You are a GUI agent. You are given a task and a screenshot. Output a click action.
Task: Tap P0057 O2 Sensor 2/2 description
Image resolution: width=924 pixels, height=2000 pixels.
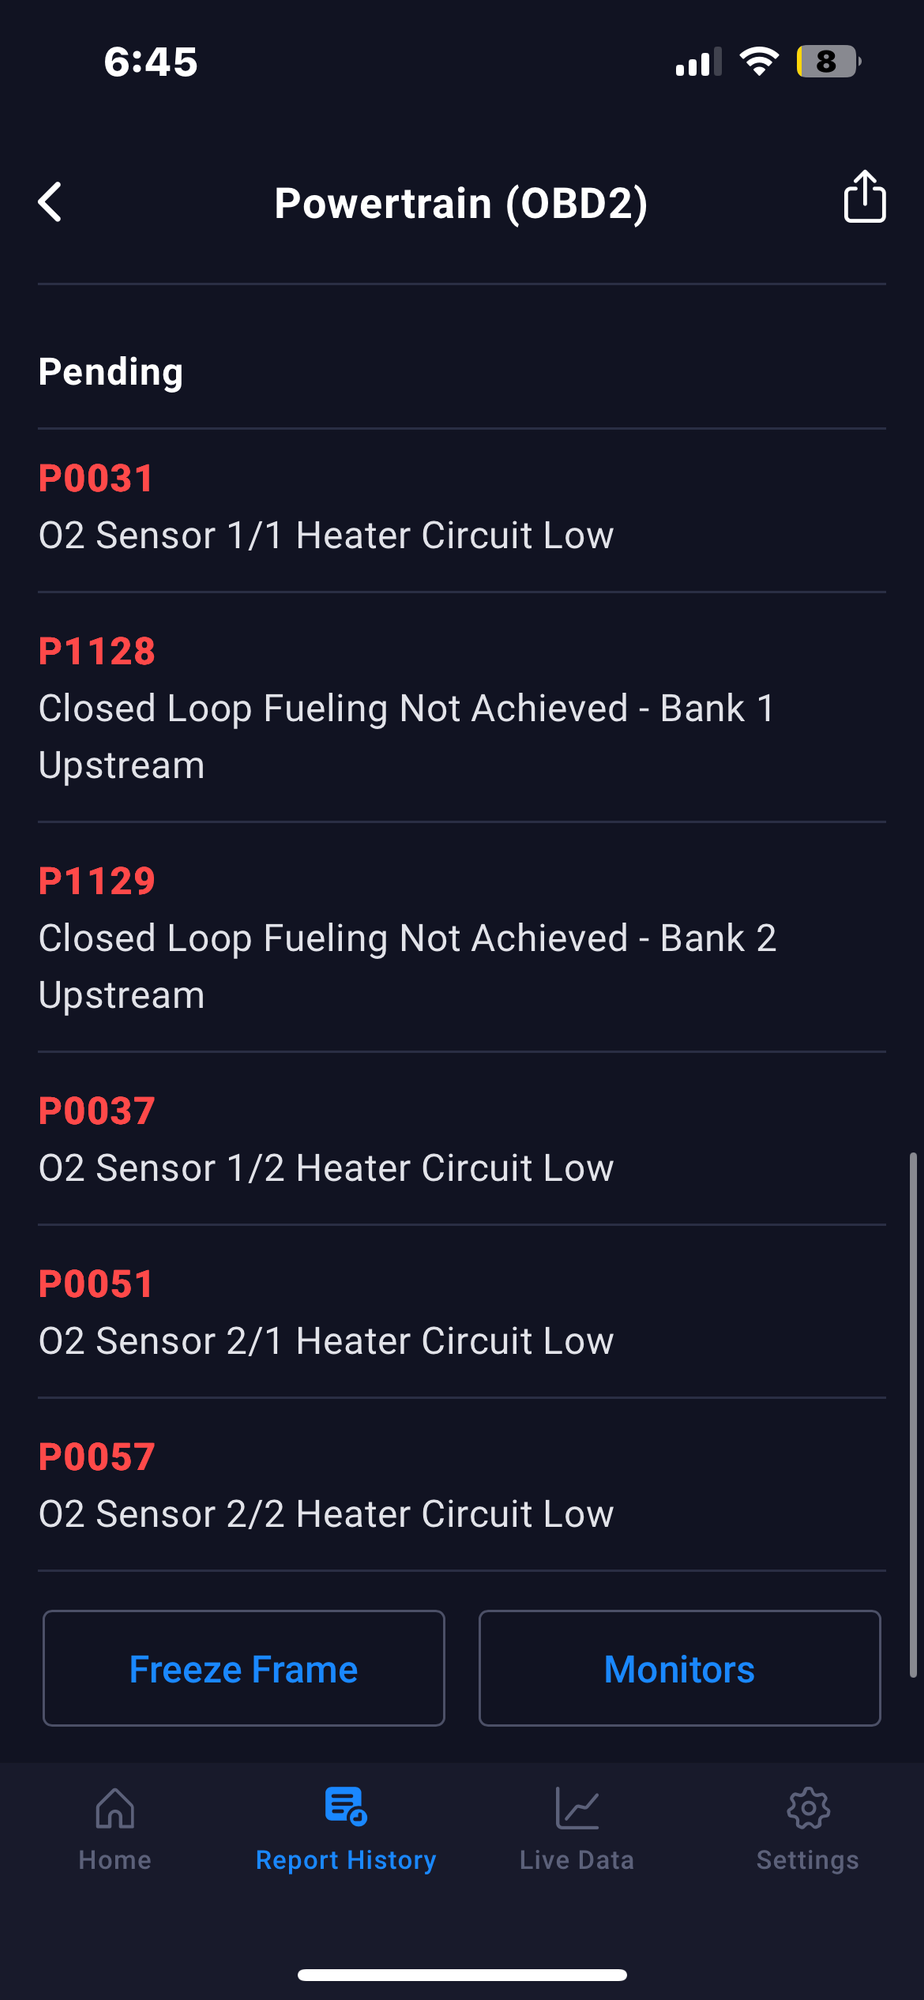click(x=326, y=1514)
